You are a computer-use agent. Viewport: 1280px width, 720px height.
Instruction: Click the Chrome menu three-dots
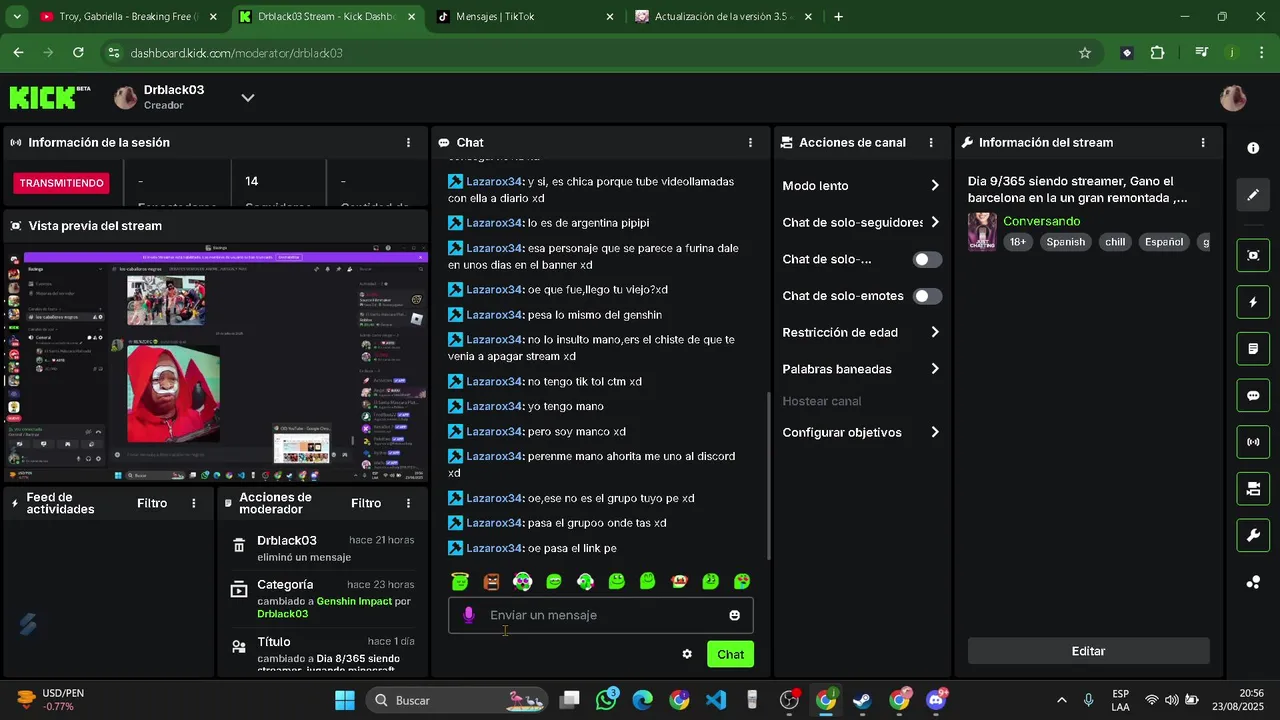click(x=1260, y=53)
